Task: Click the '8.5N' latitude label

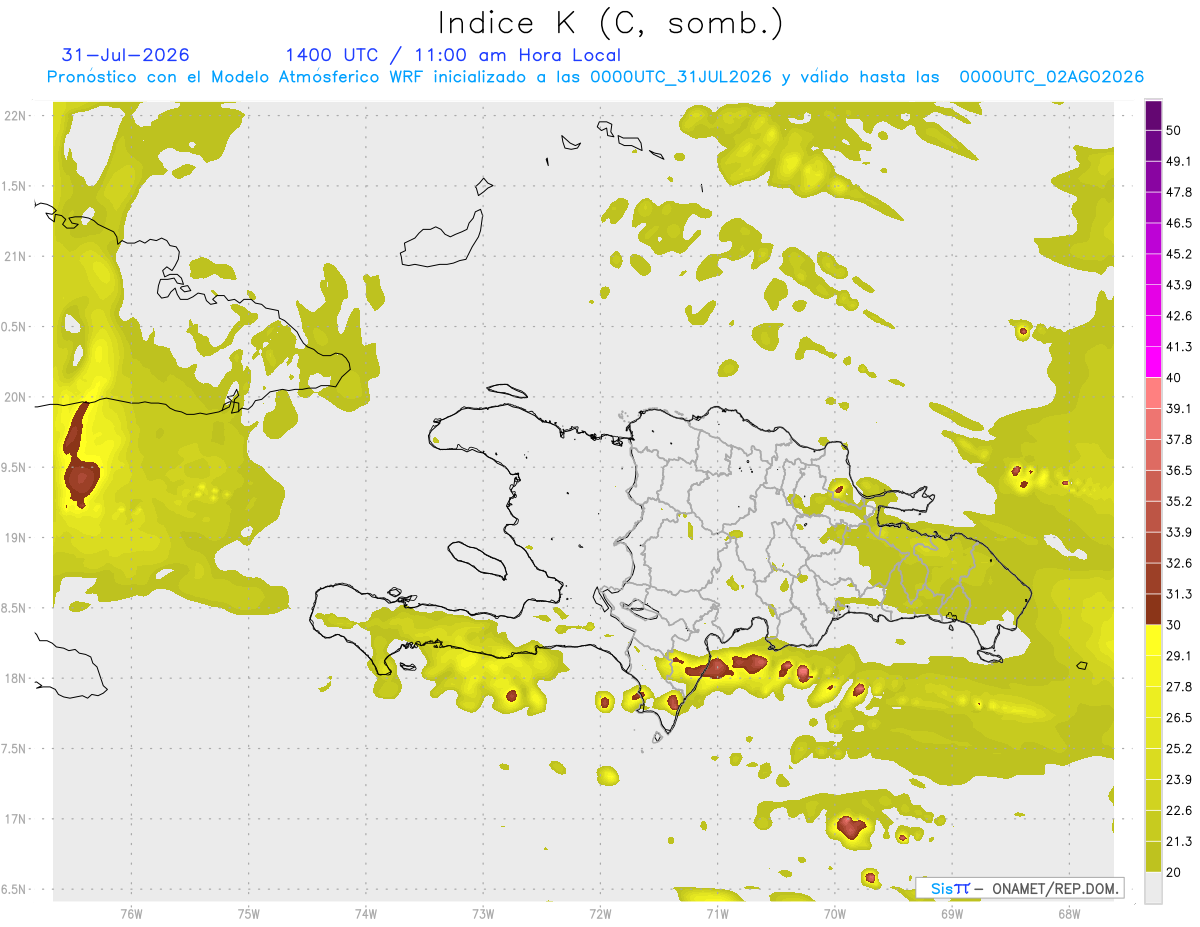Action: click(13, 608)
